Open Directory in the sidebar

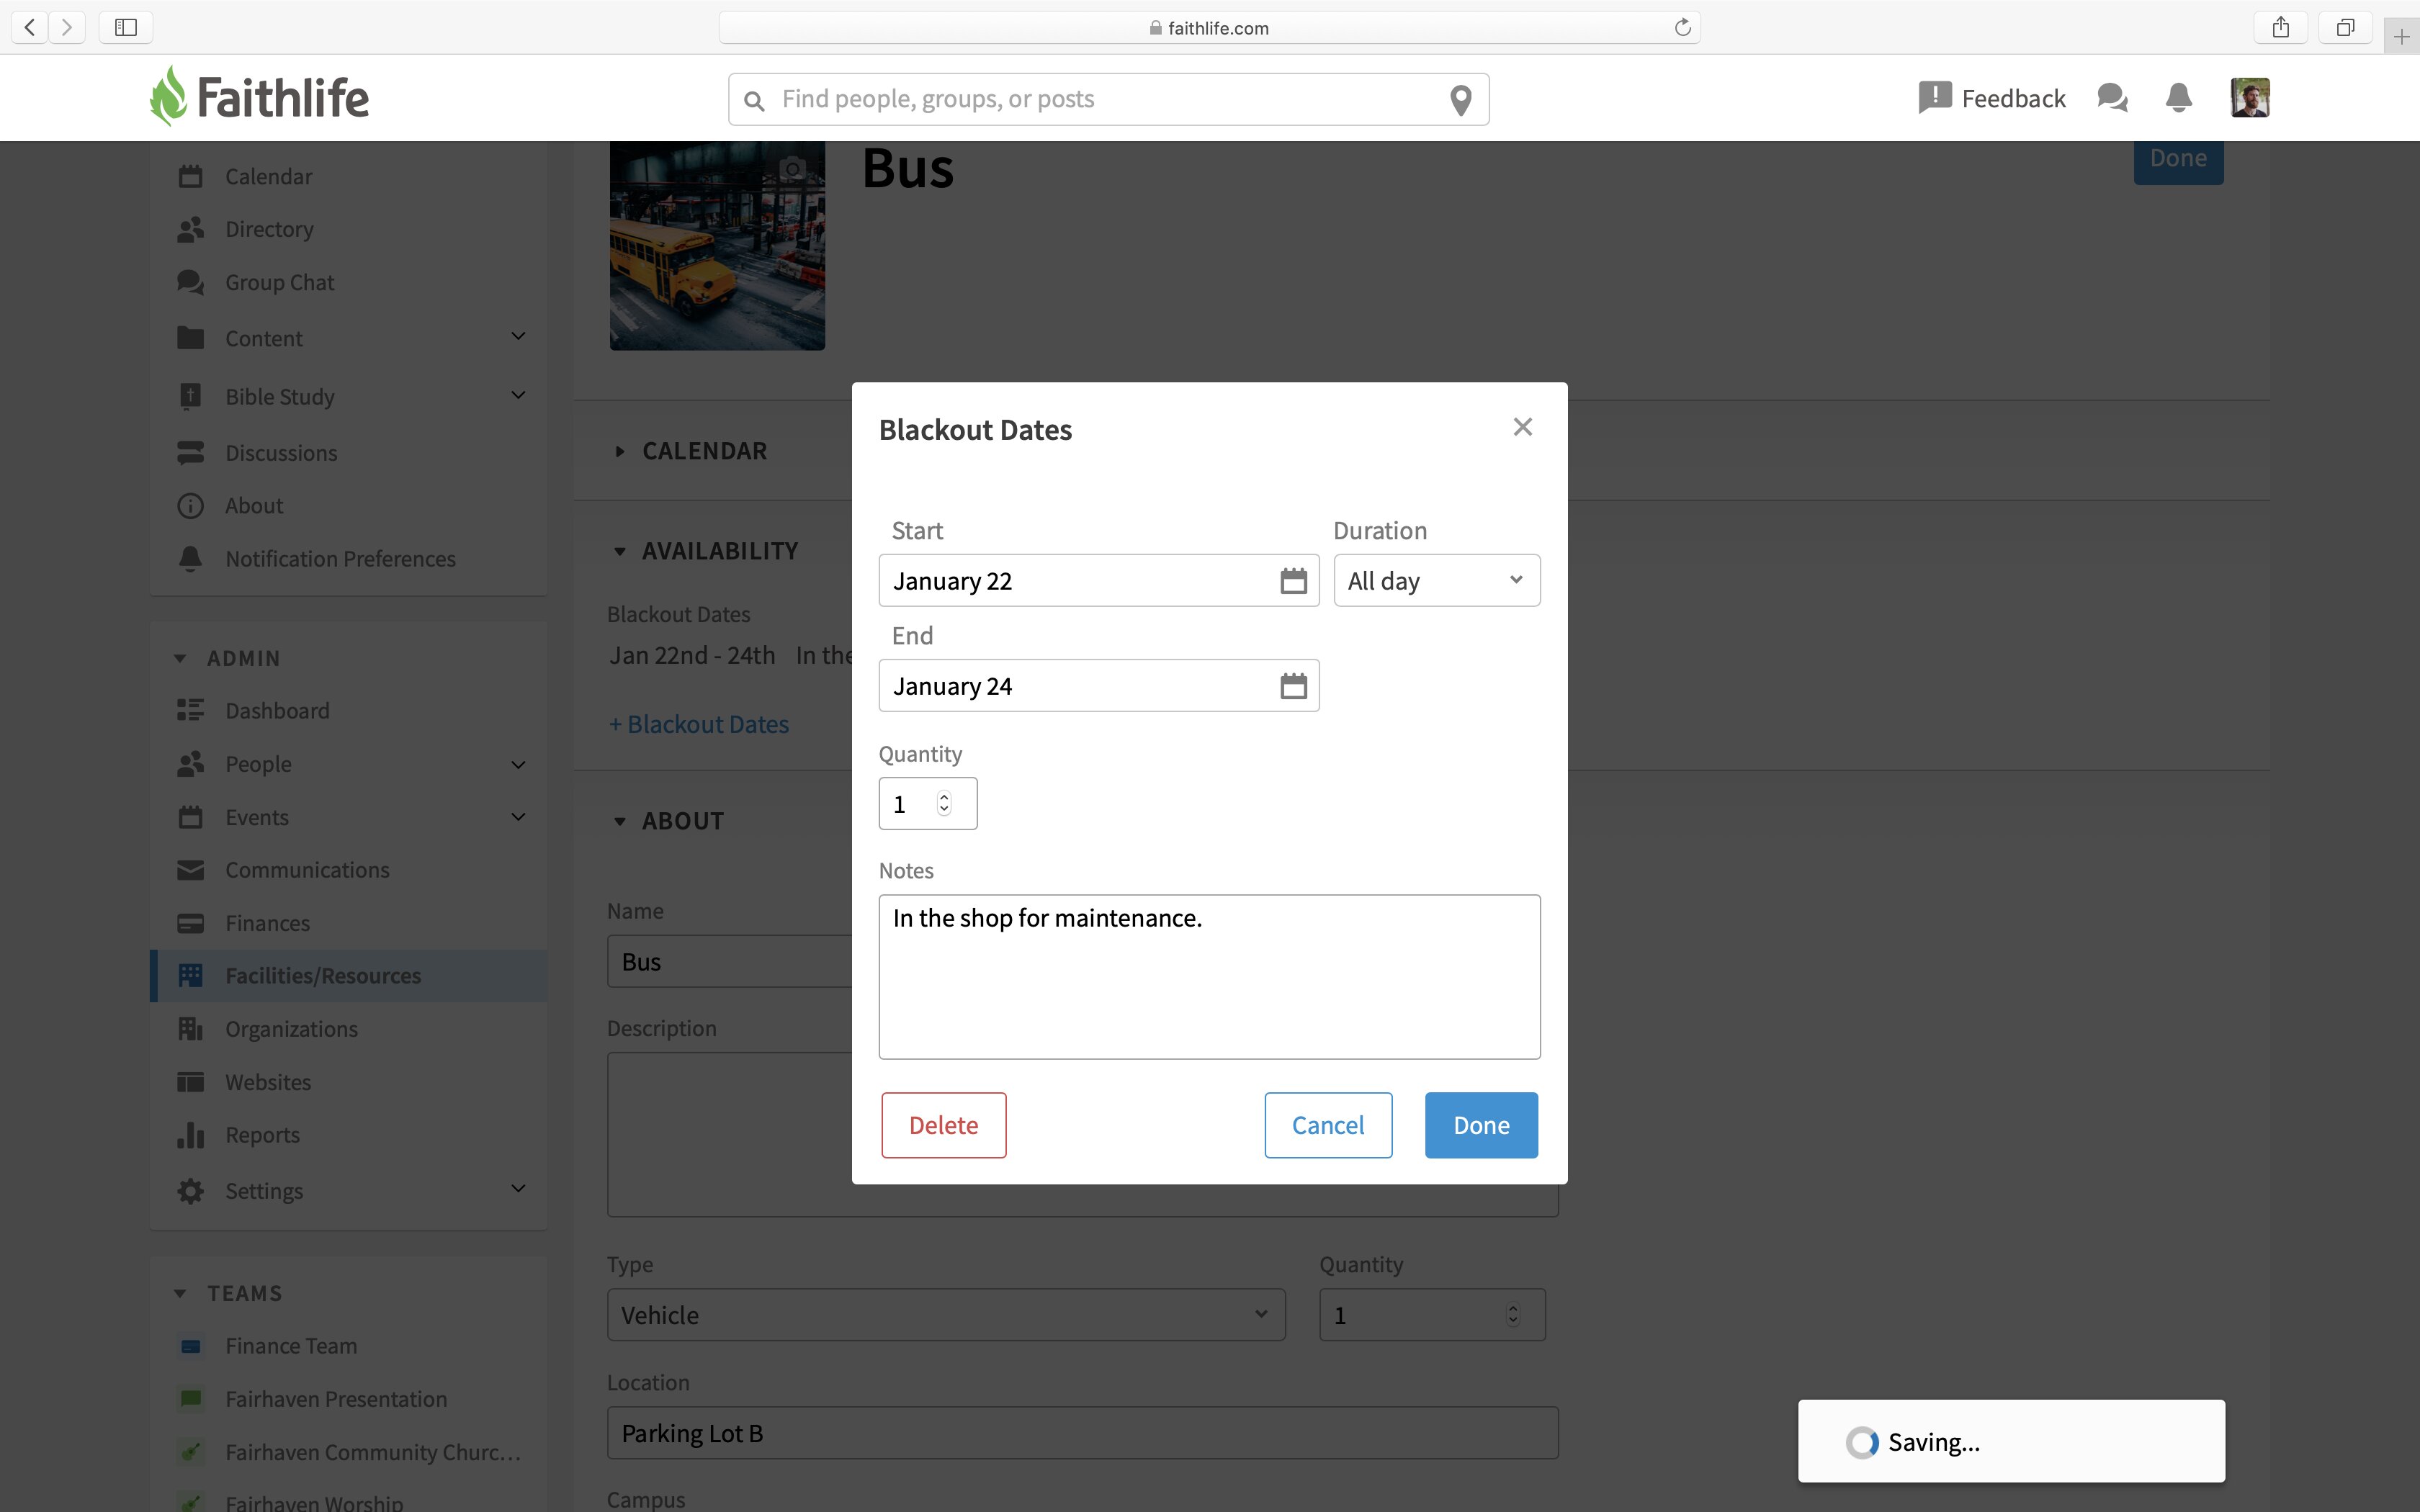coord(269,229)
